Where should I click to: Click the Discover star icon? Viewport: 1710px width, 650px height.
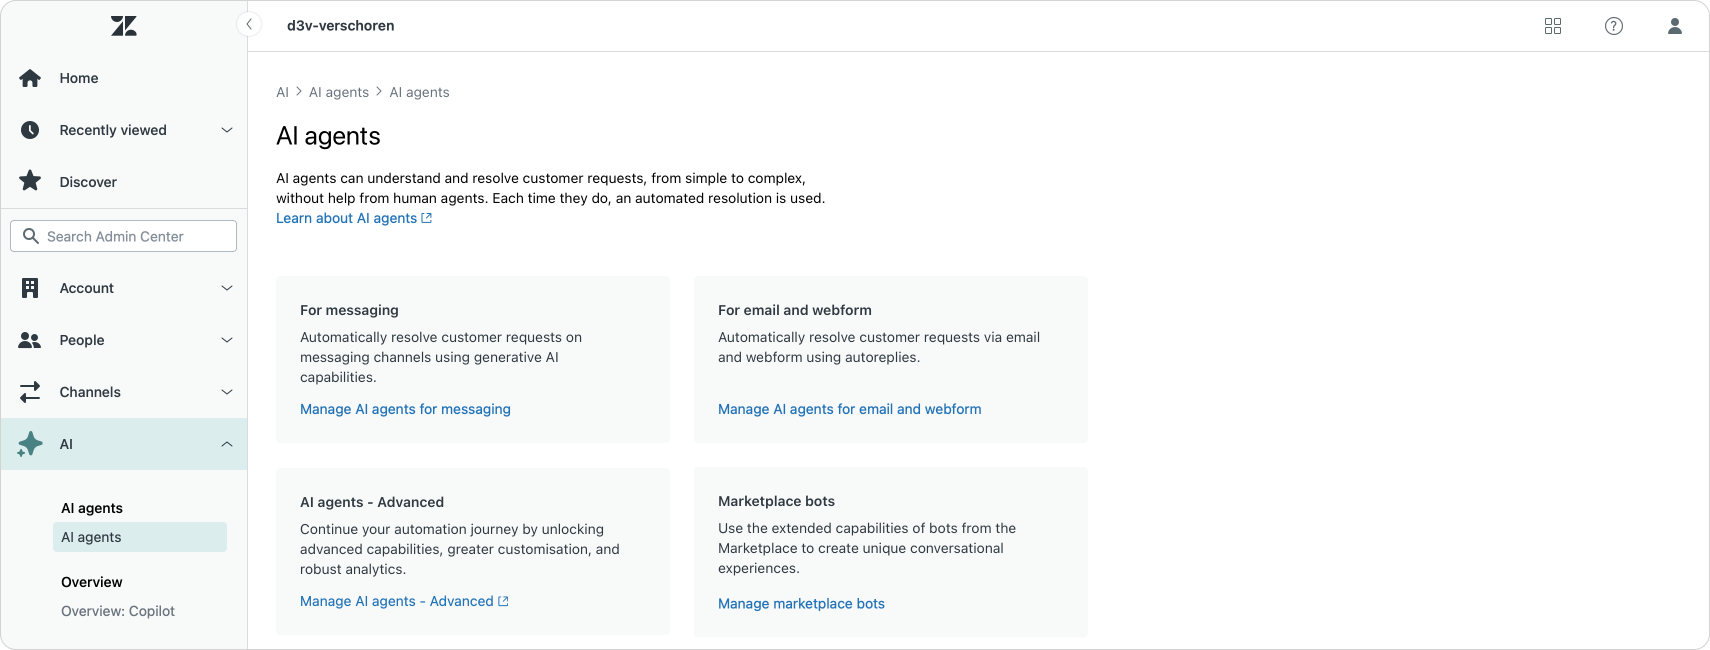coord(30,182)
